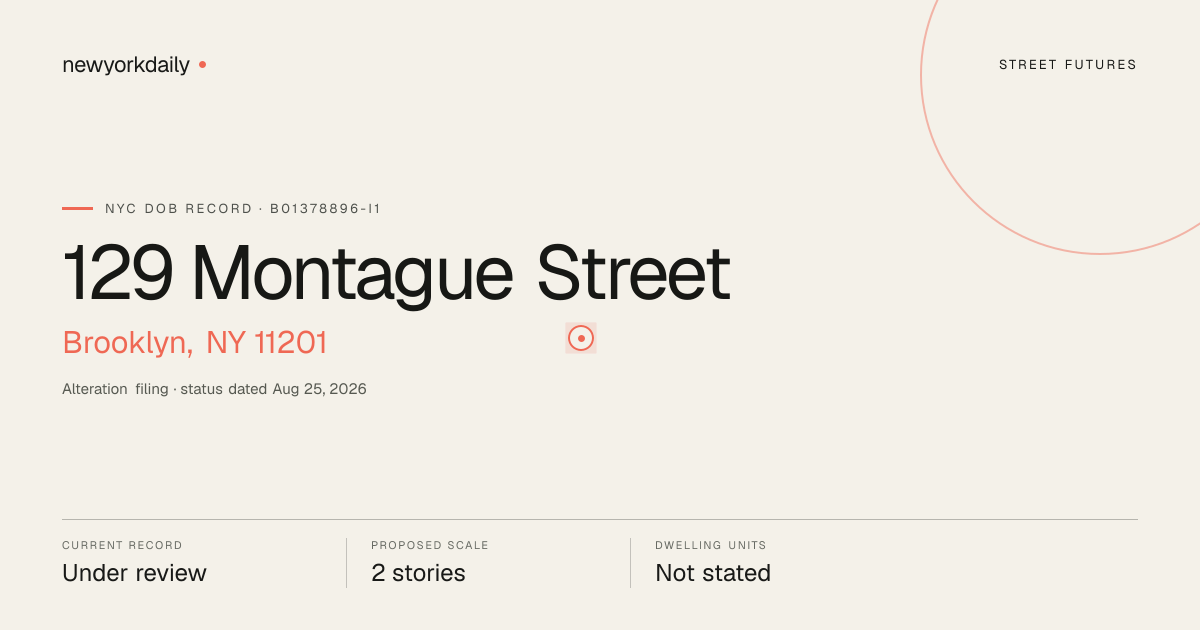
Task: Click the DWELLING UNITS heading
Action: (711, 546)
